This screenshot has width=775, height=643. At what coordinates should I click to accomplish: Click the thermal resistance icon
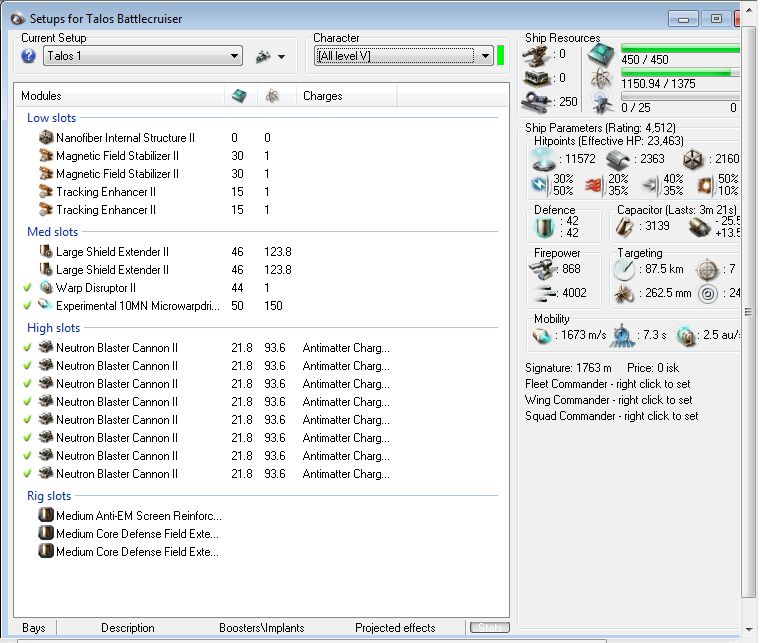tap(594, 185)
